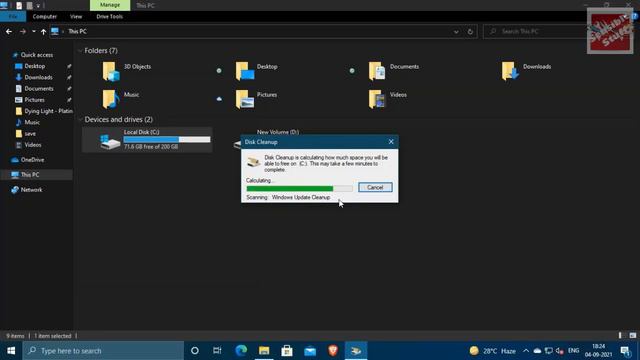This screenshot has width=640, height=360.
Task: Select the Local Disk (C:) drive
Action: 147,140
